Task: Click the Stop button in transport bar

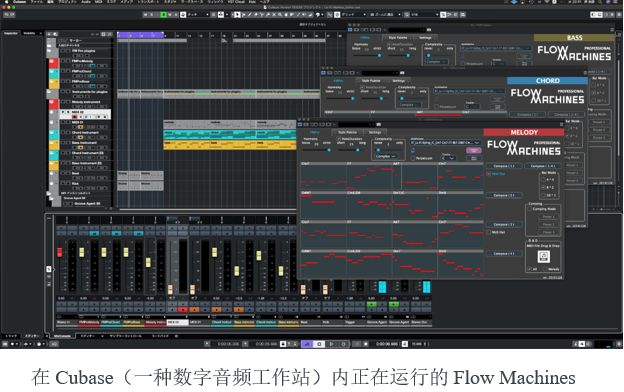Action: click(x=319, y=344)
